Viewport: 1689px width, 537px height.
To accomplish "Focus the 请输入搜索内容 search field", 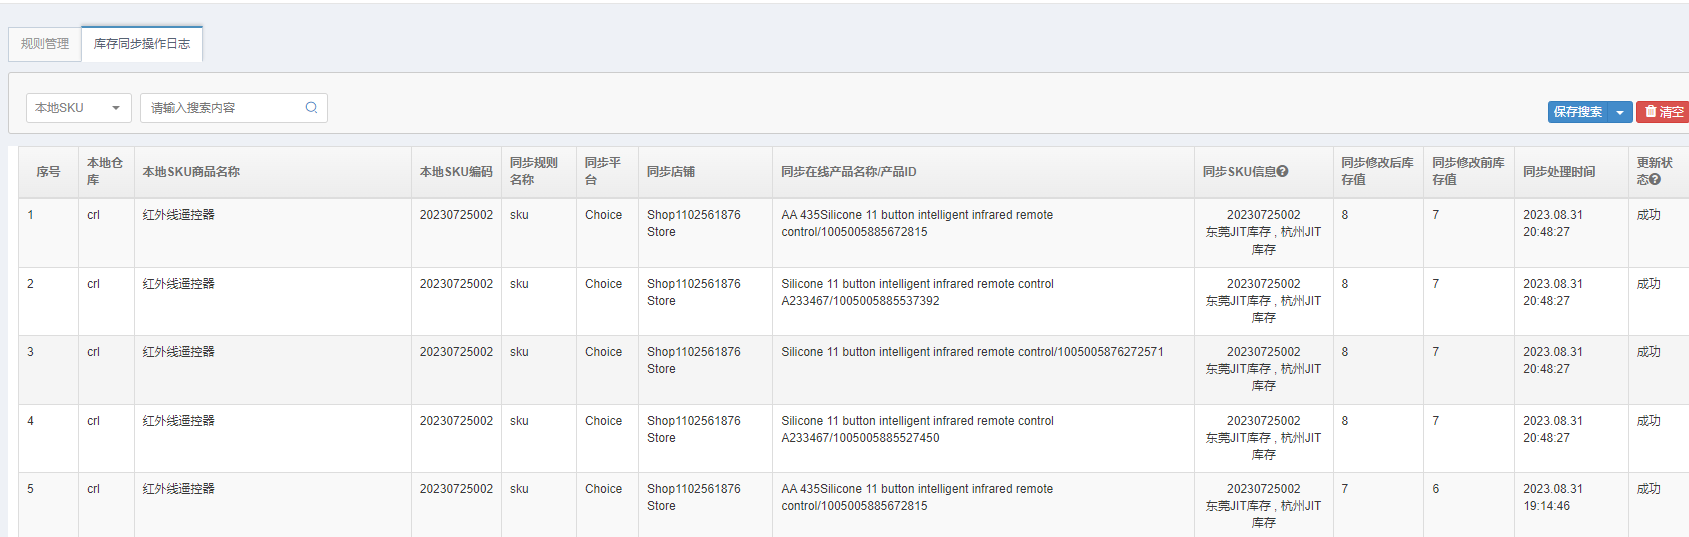I will click(233, 108).
